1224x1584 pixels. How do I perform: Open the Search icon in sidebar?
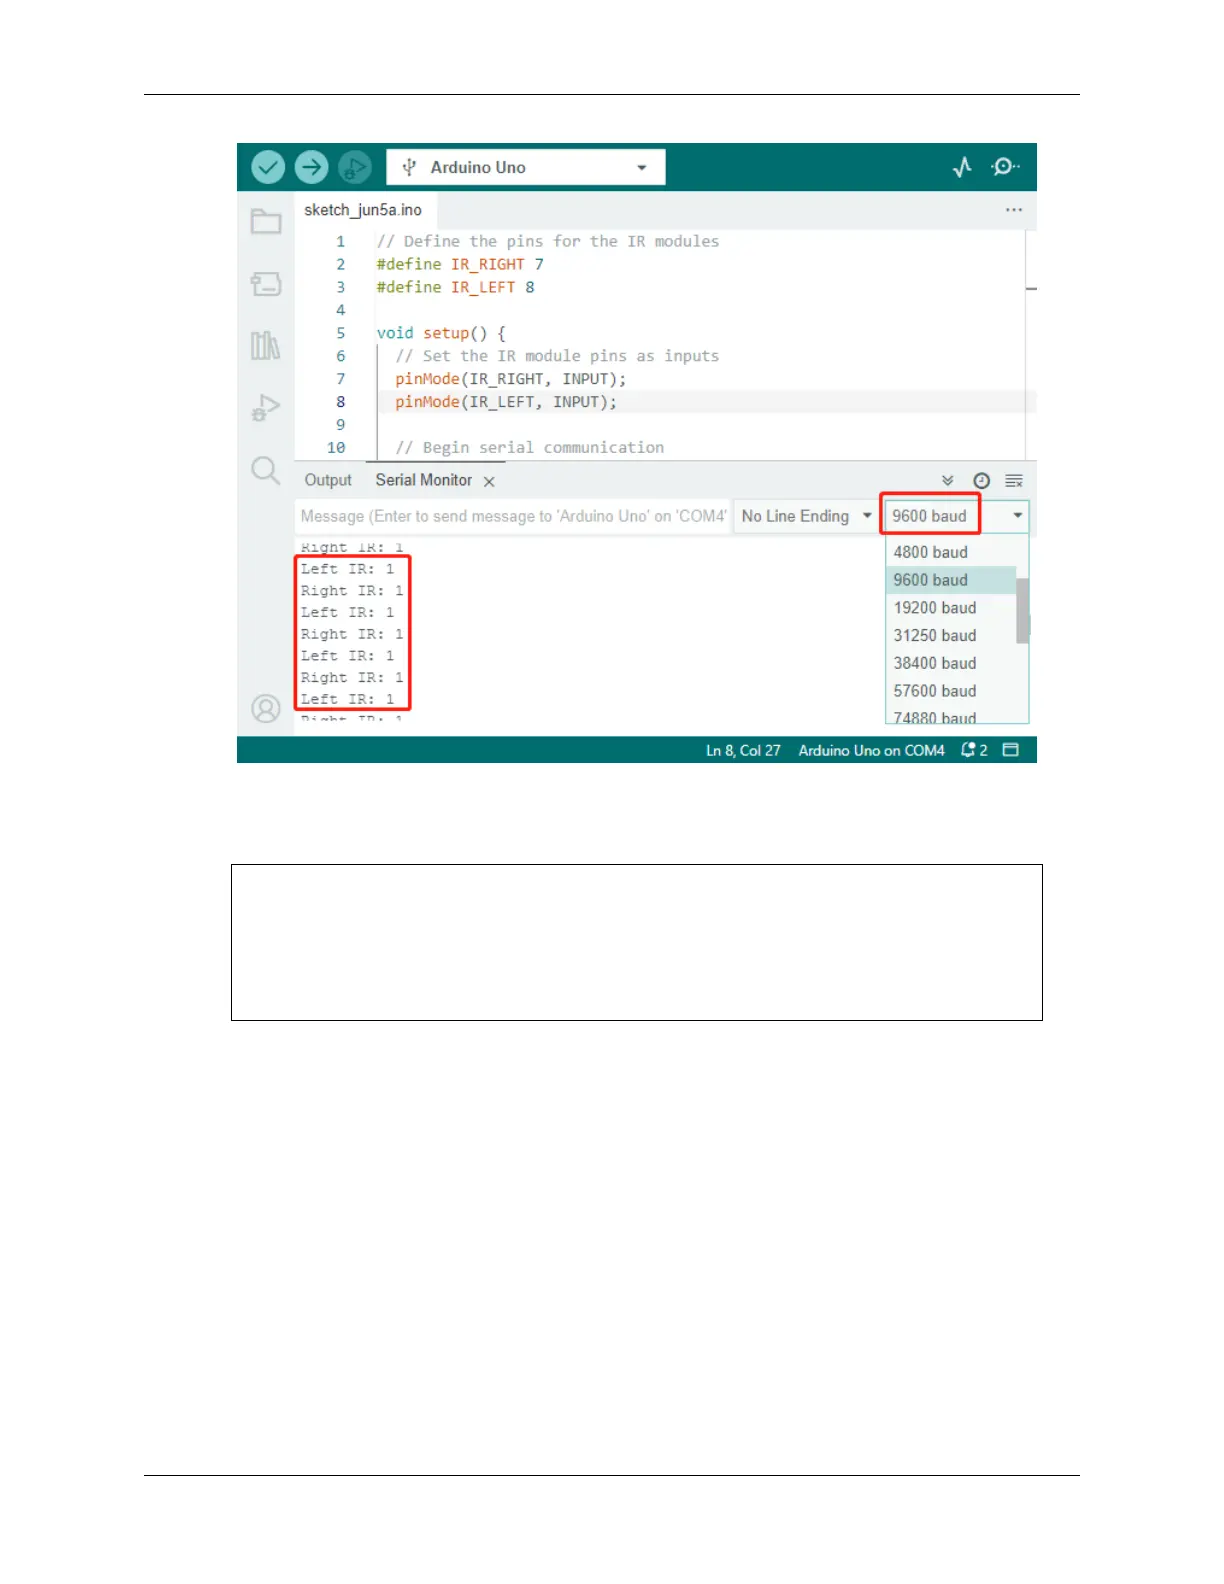tap(266, 470)
